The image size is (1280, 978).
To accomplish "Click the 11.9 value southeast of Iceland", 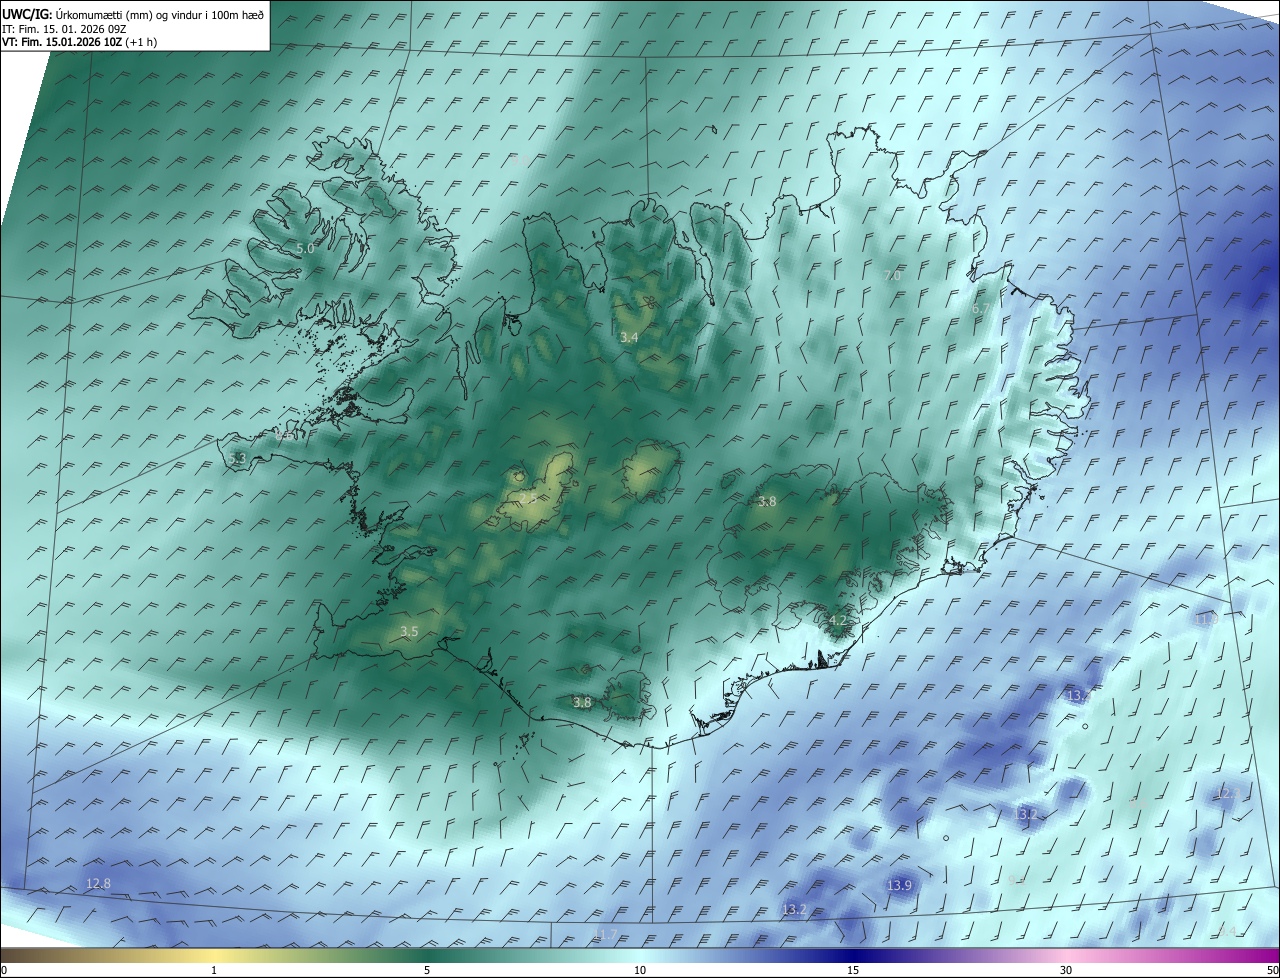I will [1207, 620].
